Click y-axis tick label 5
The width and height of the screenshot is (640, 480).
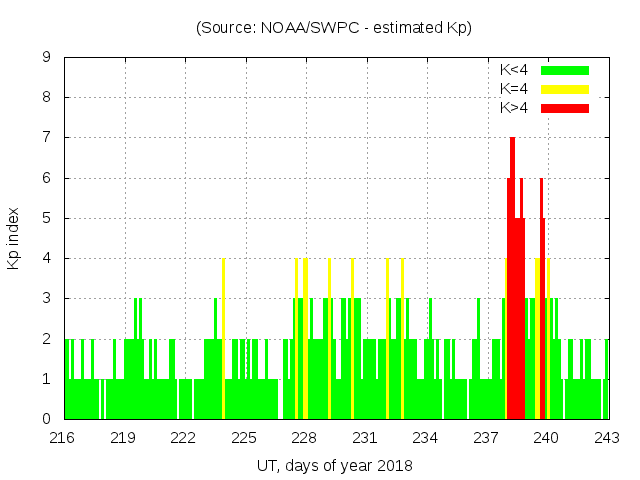point(46,218)
